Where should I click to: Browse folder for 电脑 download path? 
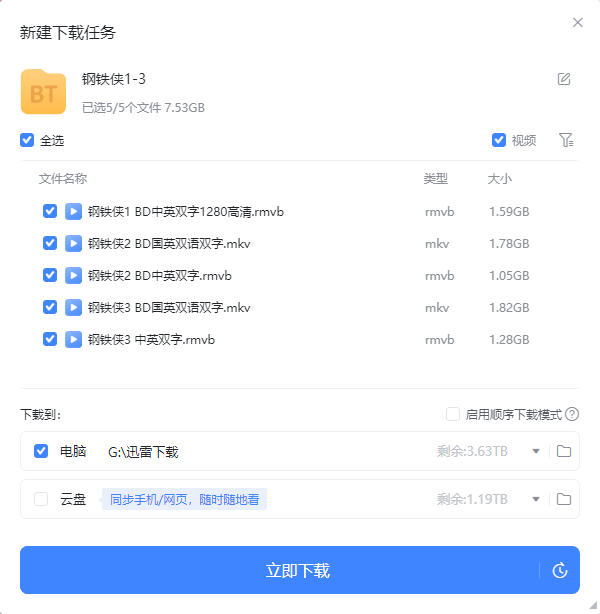click(x=564, y=451)
